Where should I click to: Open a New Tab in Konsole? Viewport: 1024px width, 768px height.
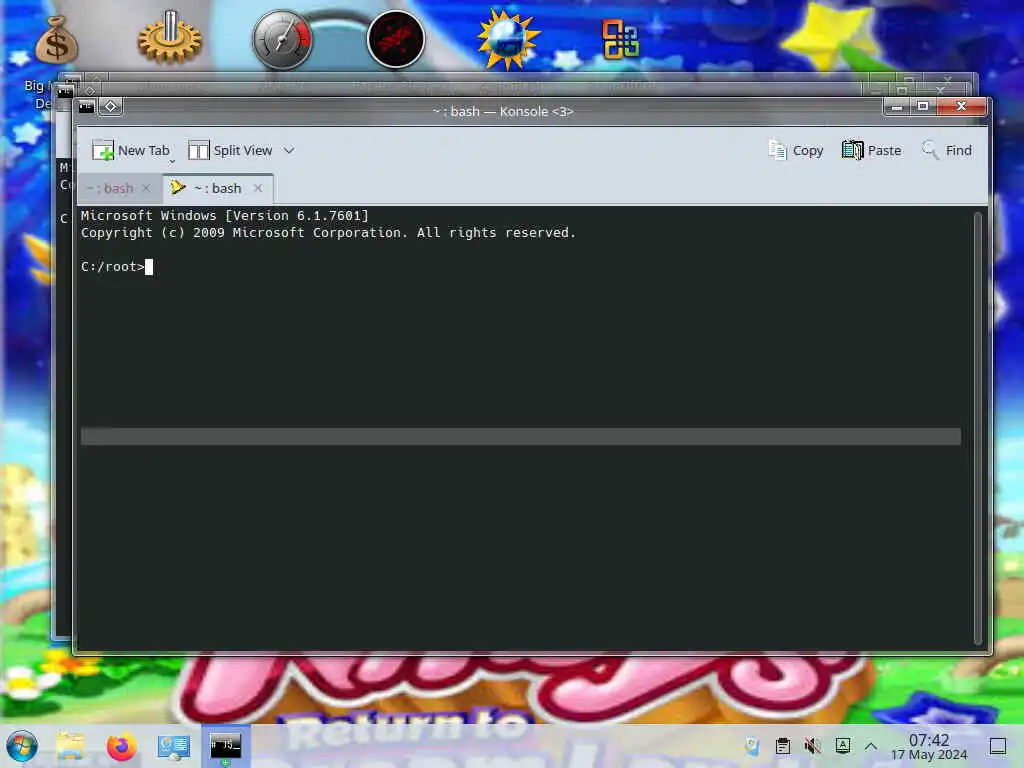click(x=131, y=150)
